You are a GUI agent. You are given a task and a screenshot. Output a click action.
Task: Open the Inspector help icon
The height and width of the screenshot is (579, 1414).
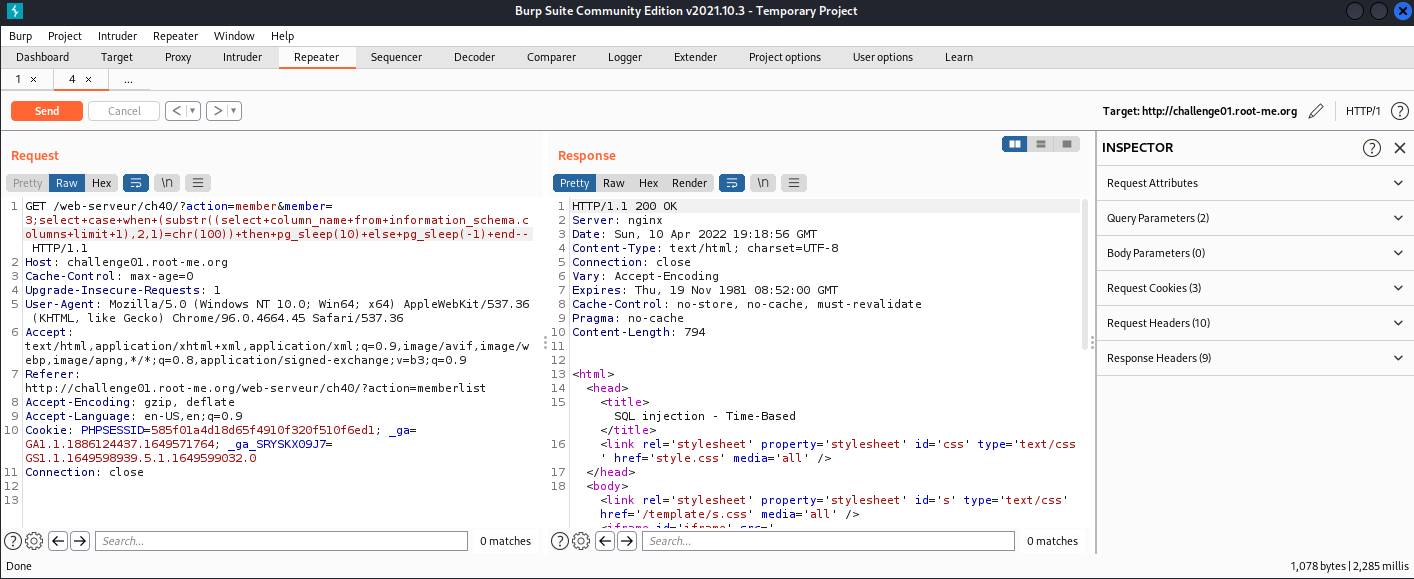click(x=1372, y=148)
